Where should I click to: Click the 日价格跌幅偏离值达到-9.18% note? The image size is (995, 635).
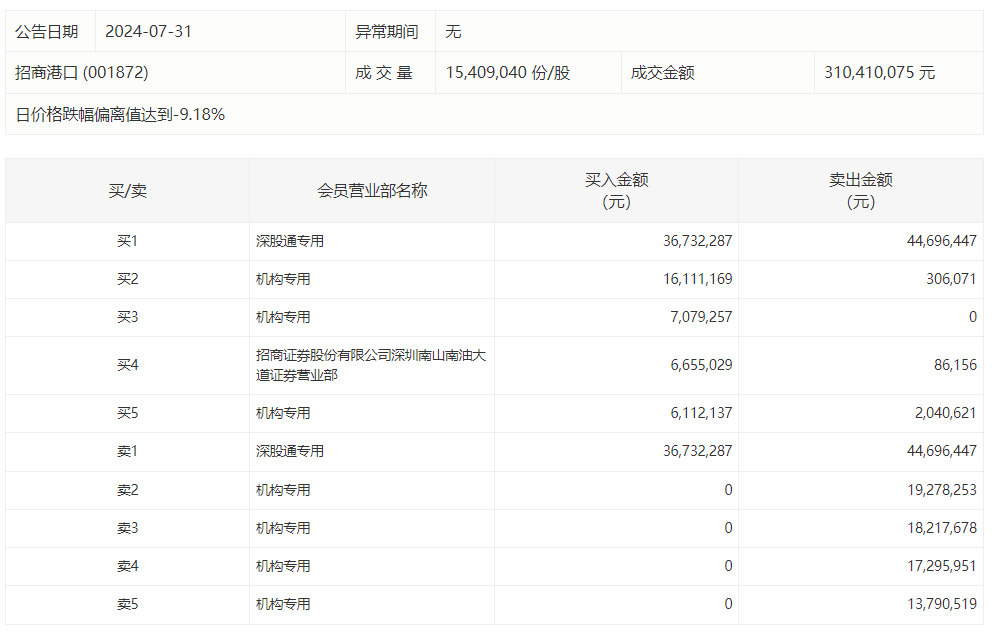(120, 114)
